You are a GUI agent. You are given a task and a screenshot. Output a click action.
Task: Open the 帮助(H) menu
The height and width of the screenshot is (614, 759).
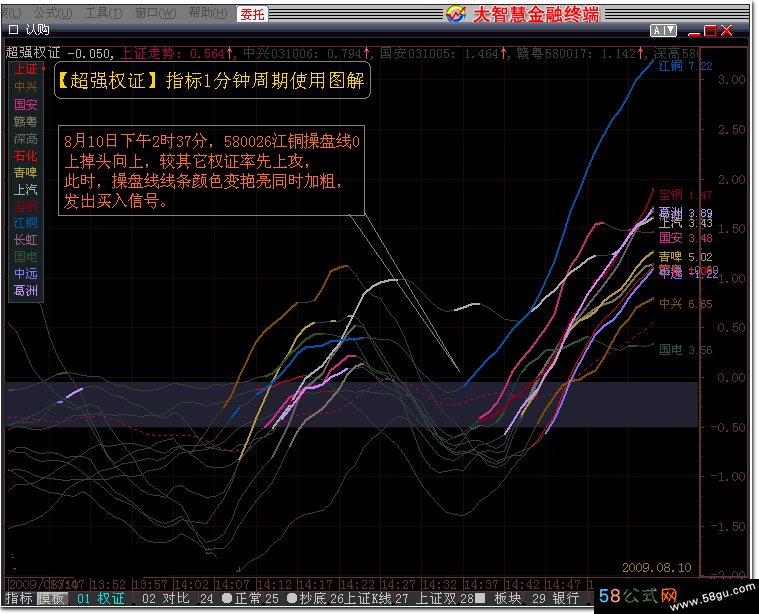click(208, 13)
